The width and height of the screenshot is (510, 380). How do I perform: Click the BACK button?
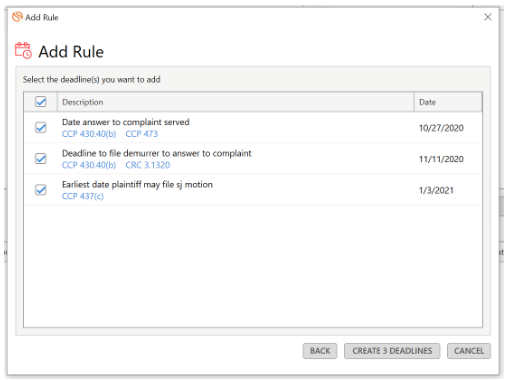point(320,351)
